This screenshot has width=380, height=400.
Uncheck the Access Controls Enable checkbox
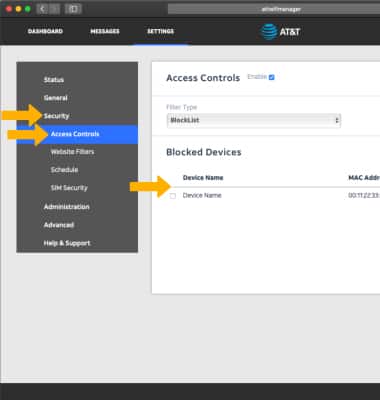tap(271, 77)
